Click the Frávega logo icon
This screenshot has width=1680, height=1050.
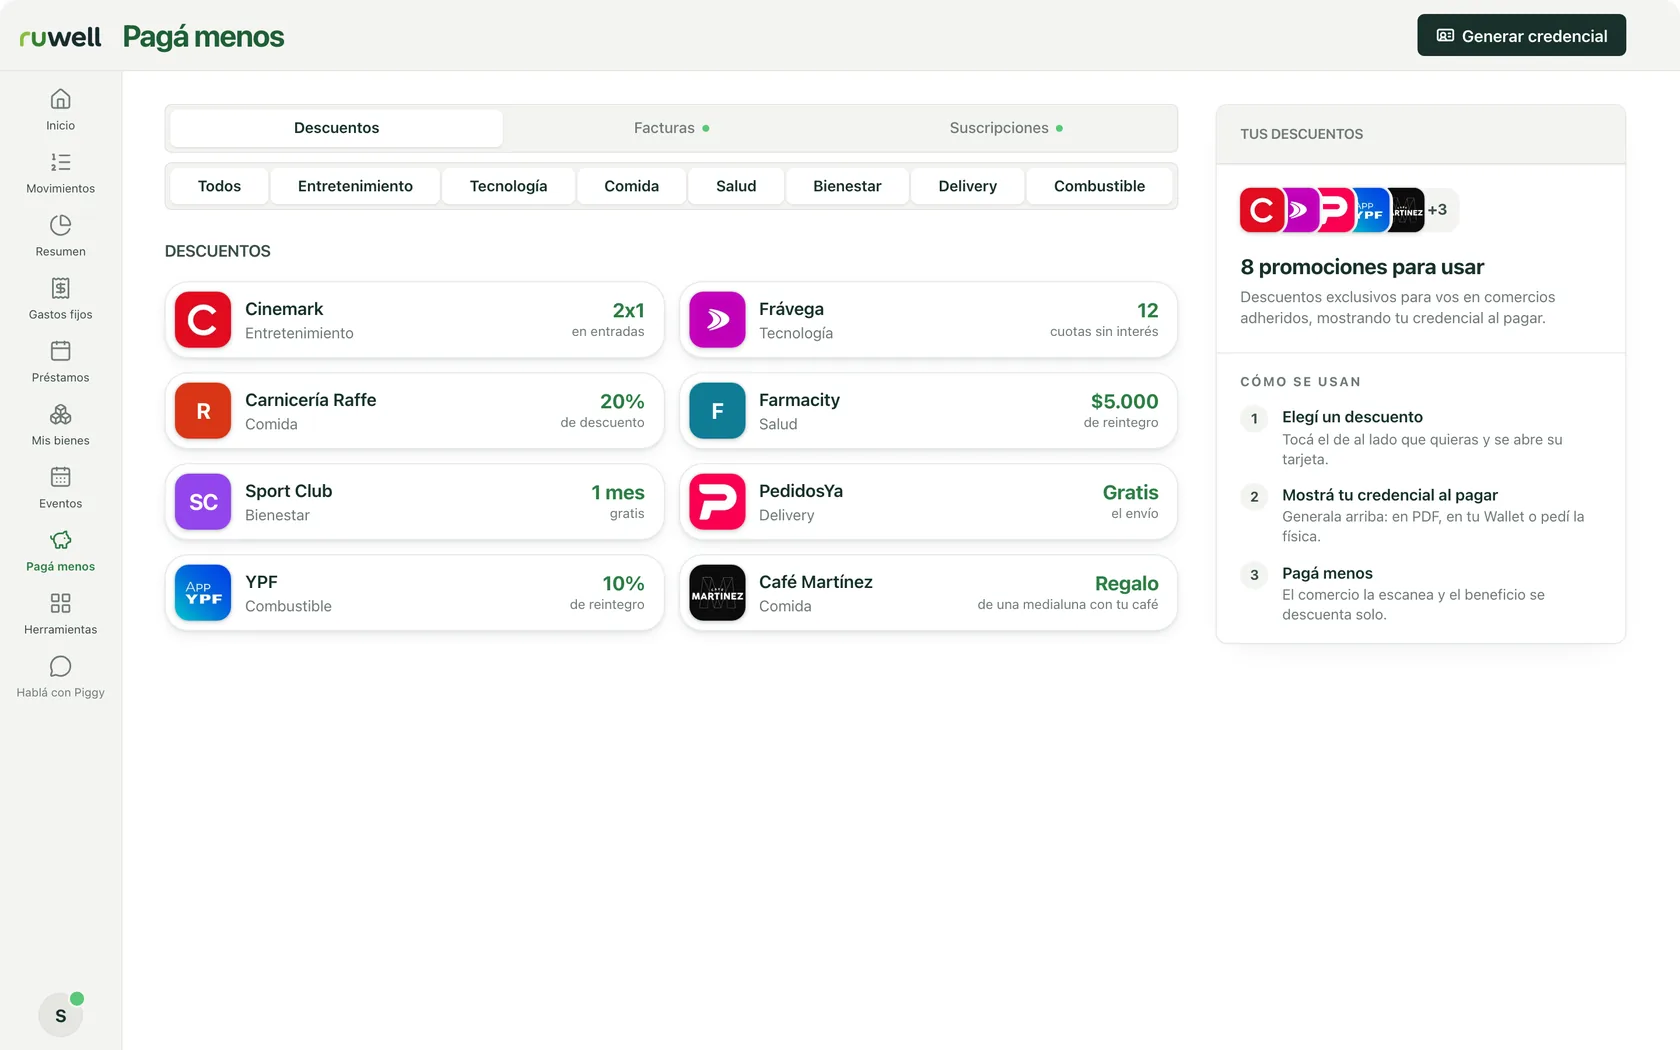(717, 320)
